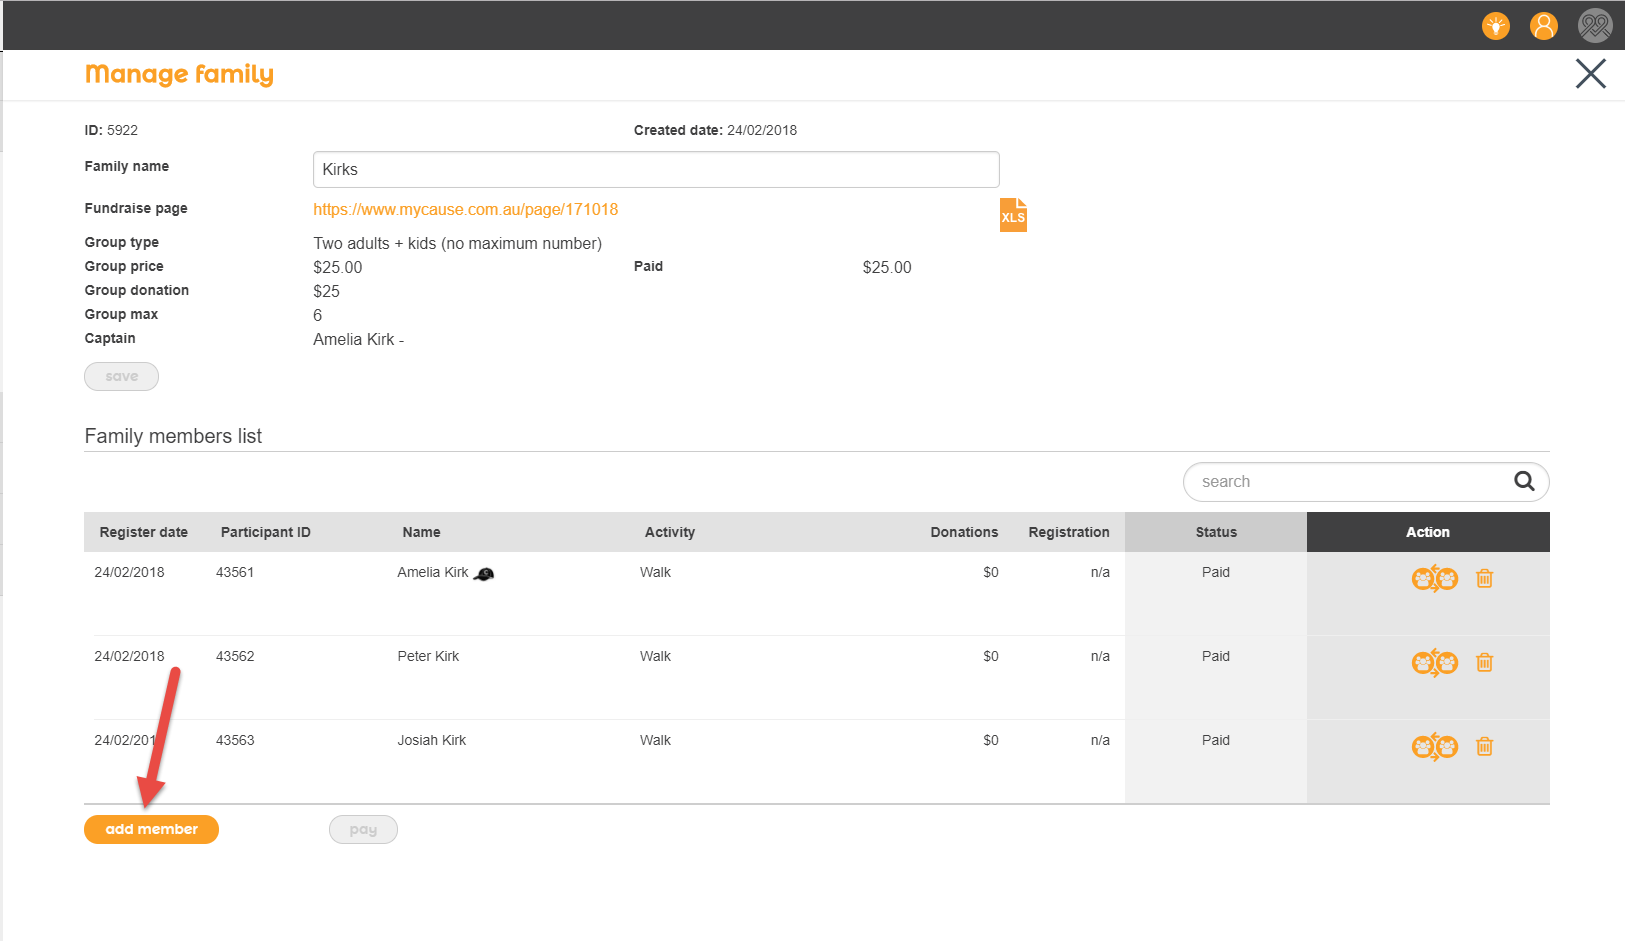Click the Family members list heading

coord(173,436)
